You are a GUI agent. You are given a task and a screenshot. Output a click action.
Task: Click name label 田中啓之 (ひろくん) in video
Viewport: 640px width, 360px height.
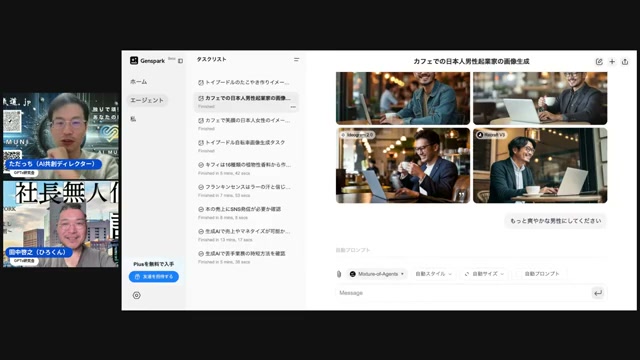click(39, 252)
